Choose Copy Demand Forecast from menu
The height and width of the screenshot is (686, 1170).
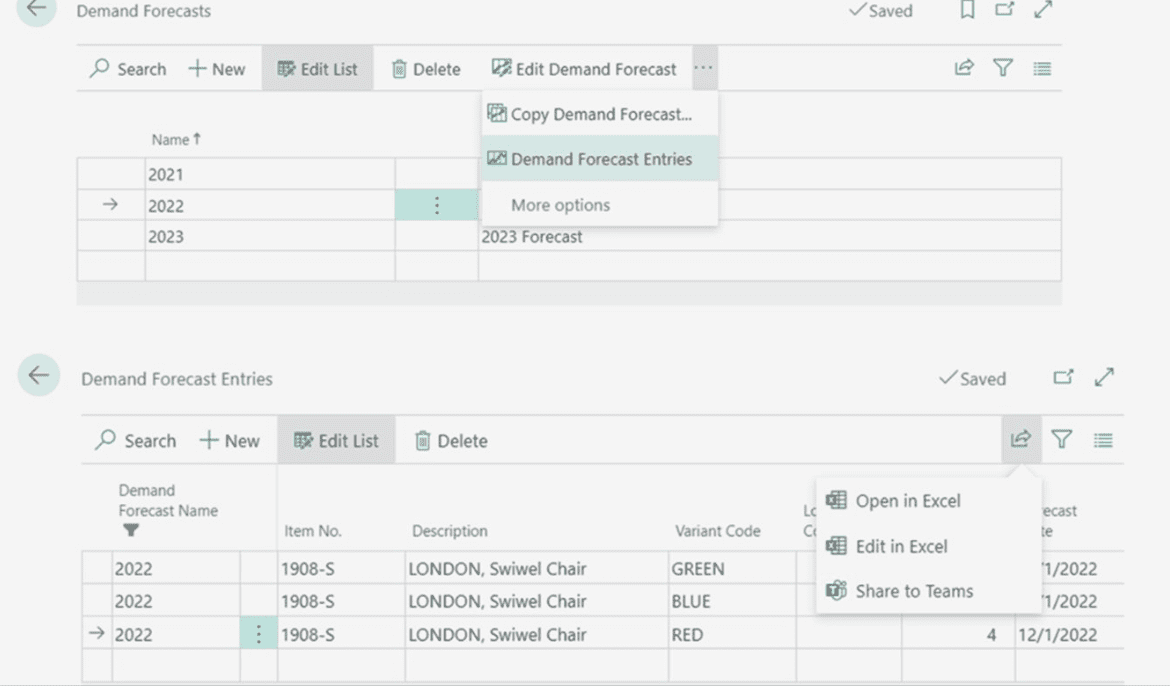tap(600, 114)
